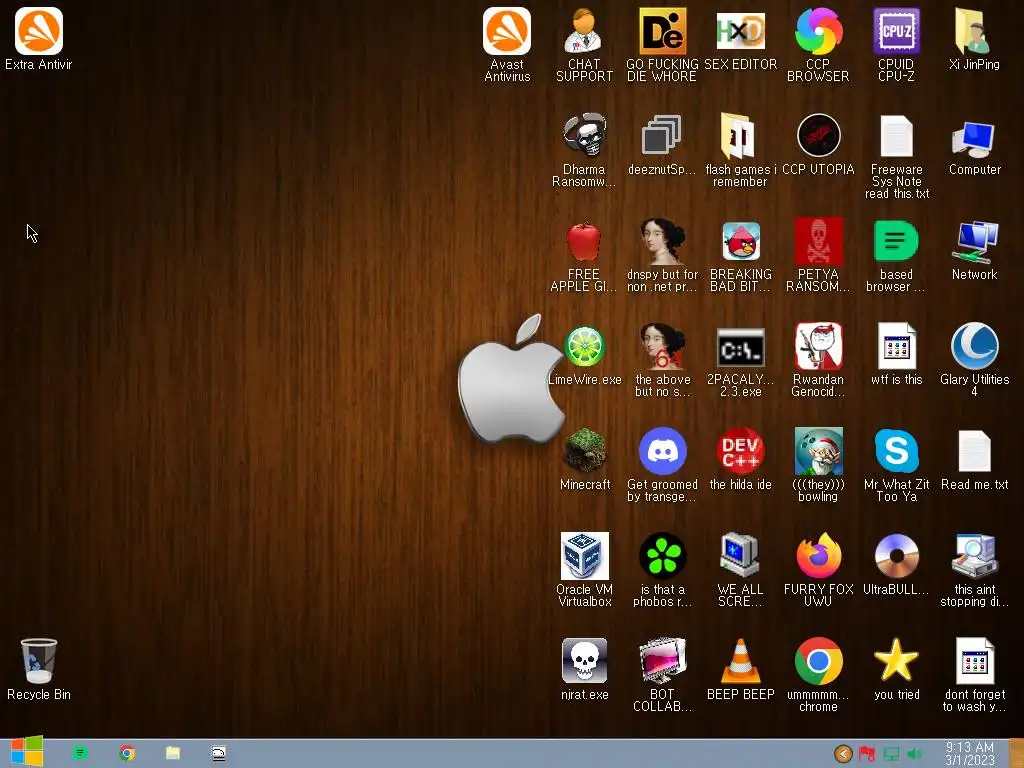Open the Extra Antivir desktop icon
This screenshot has width=1024, height=768.
pyautogui.click(x=39, y=39)
